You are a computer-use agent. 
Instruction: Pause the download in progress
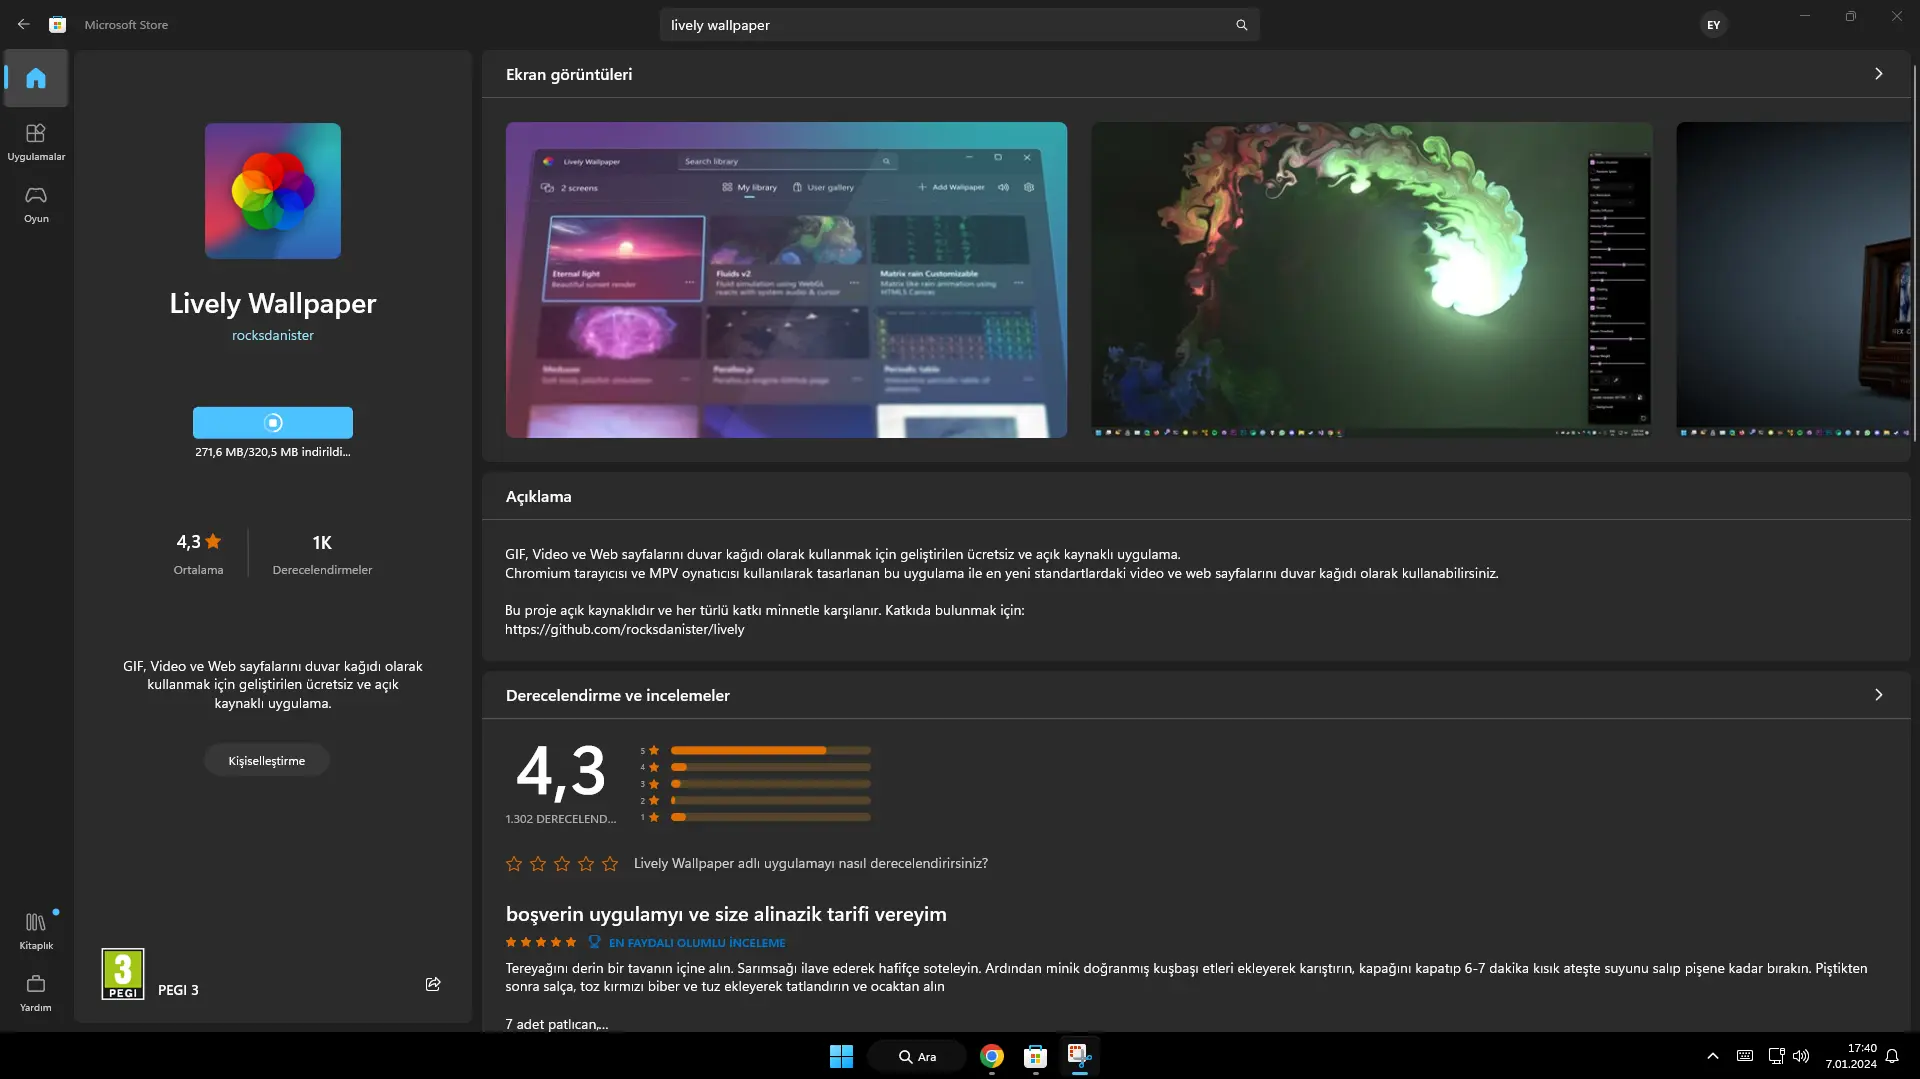point(273,423)
